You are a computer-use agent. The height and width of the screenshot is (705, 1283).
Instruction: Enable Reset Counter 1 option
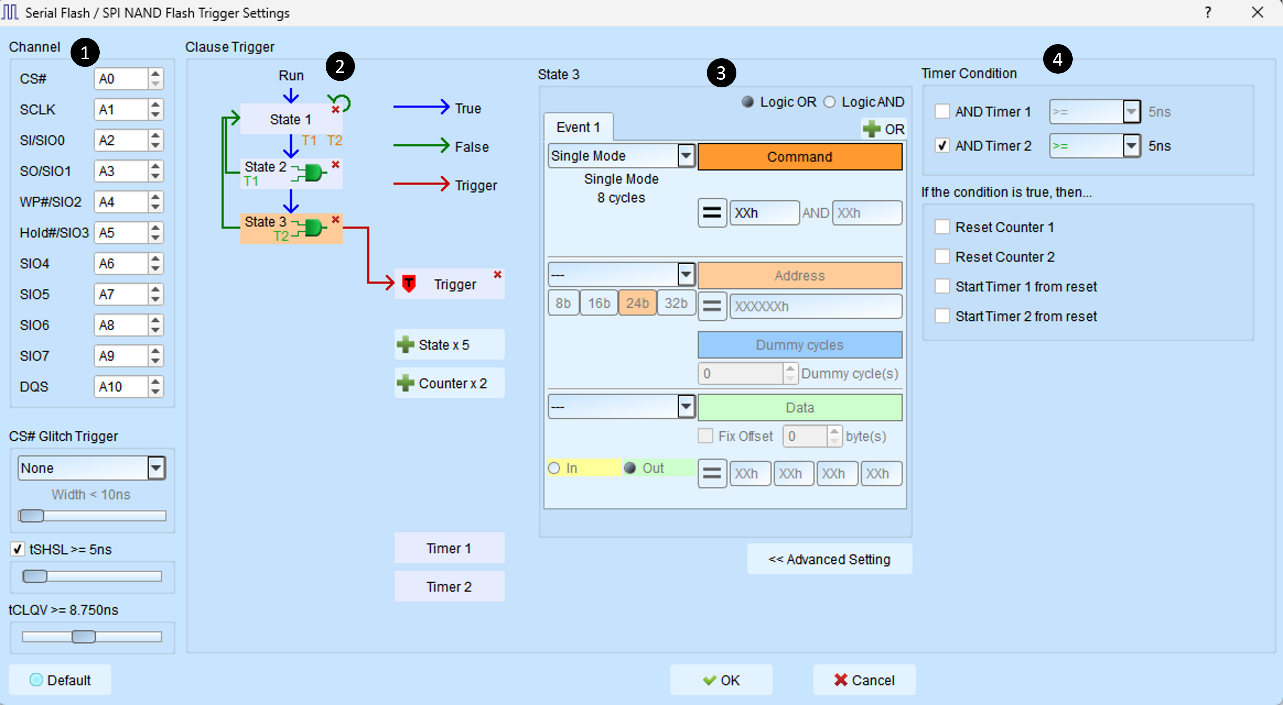point(942,227)
